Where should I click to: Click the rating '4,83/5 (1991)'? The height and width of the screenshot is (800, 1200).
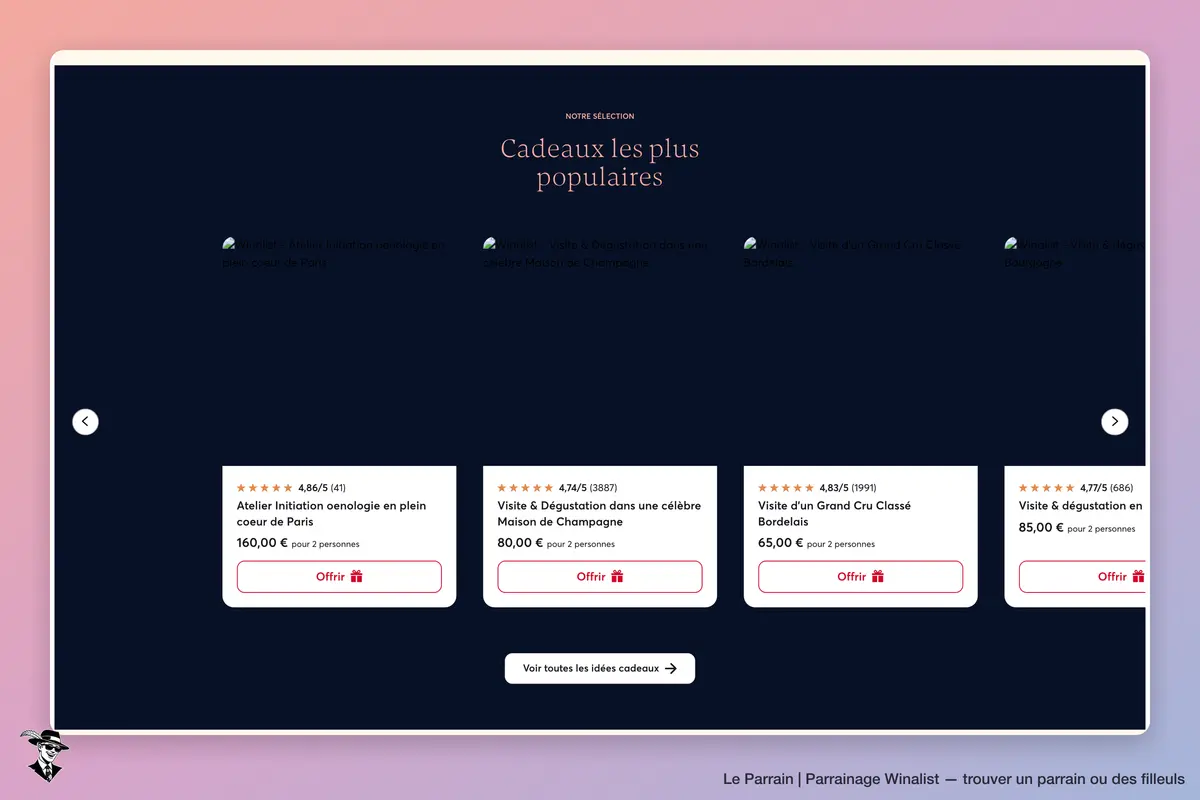848,488
